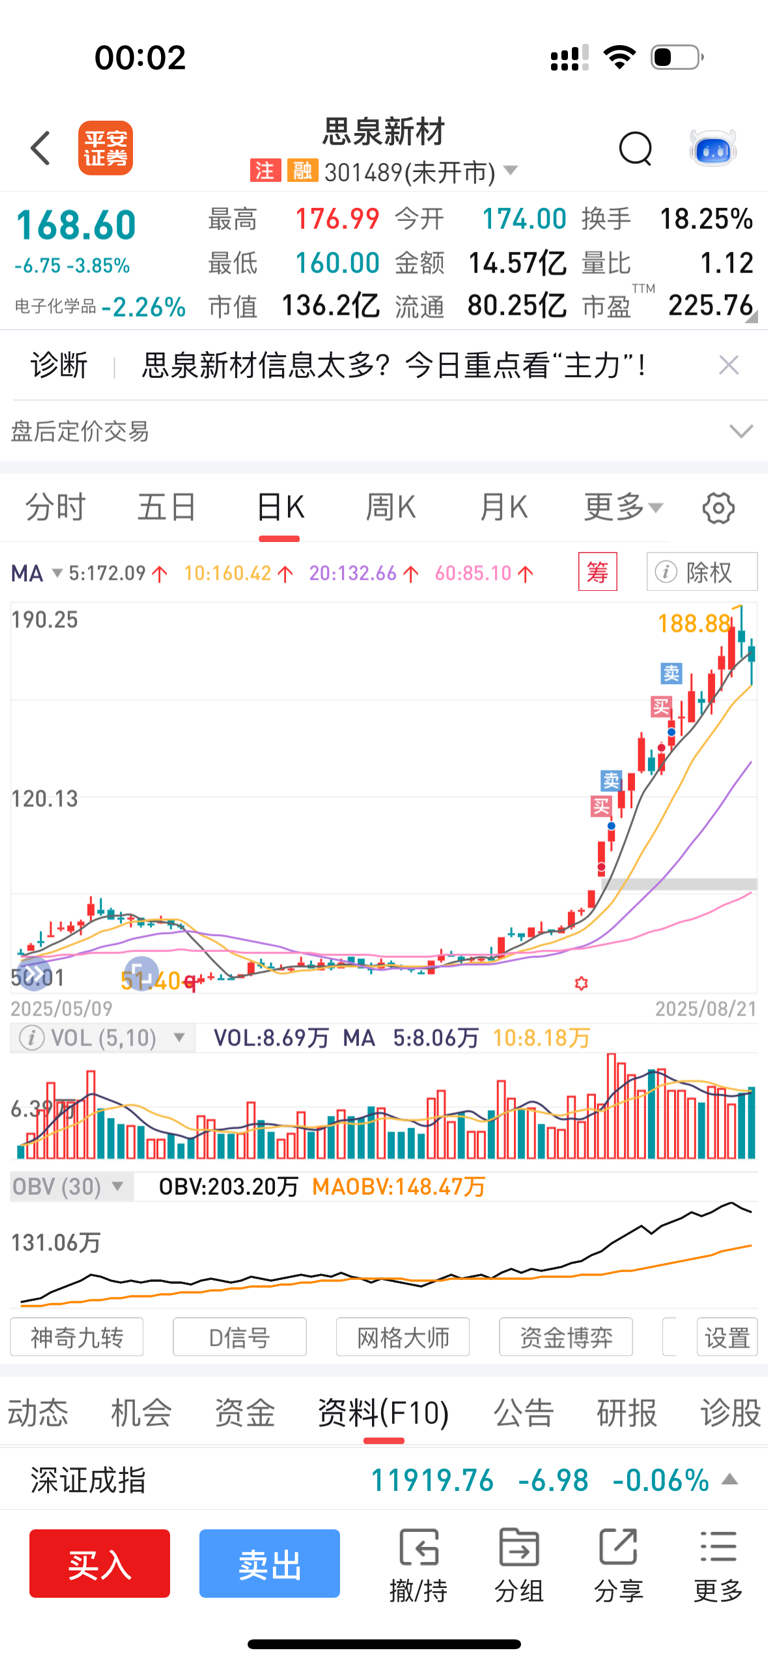Tap the upper 卖 sell marker on chart
The image size is (769, 1665).
pyautogui.click(x=671, y=673)
